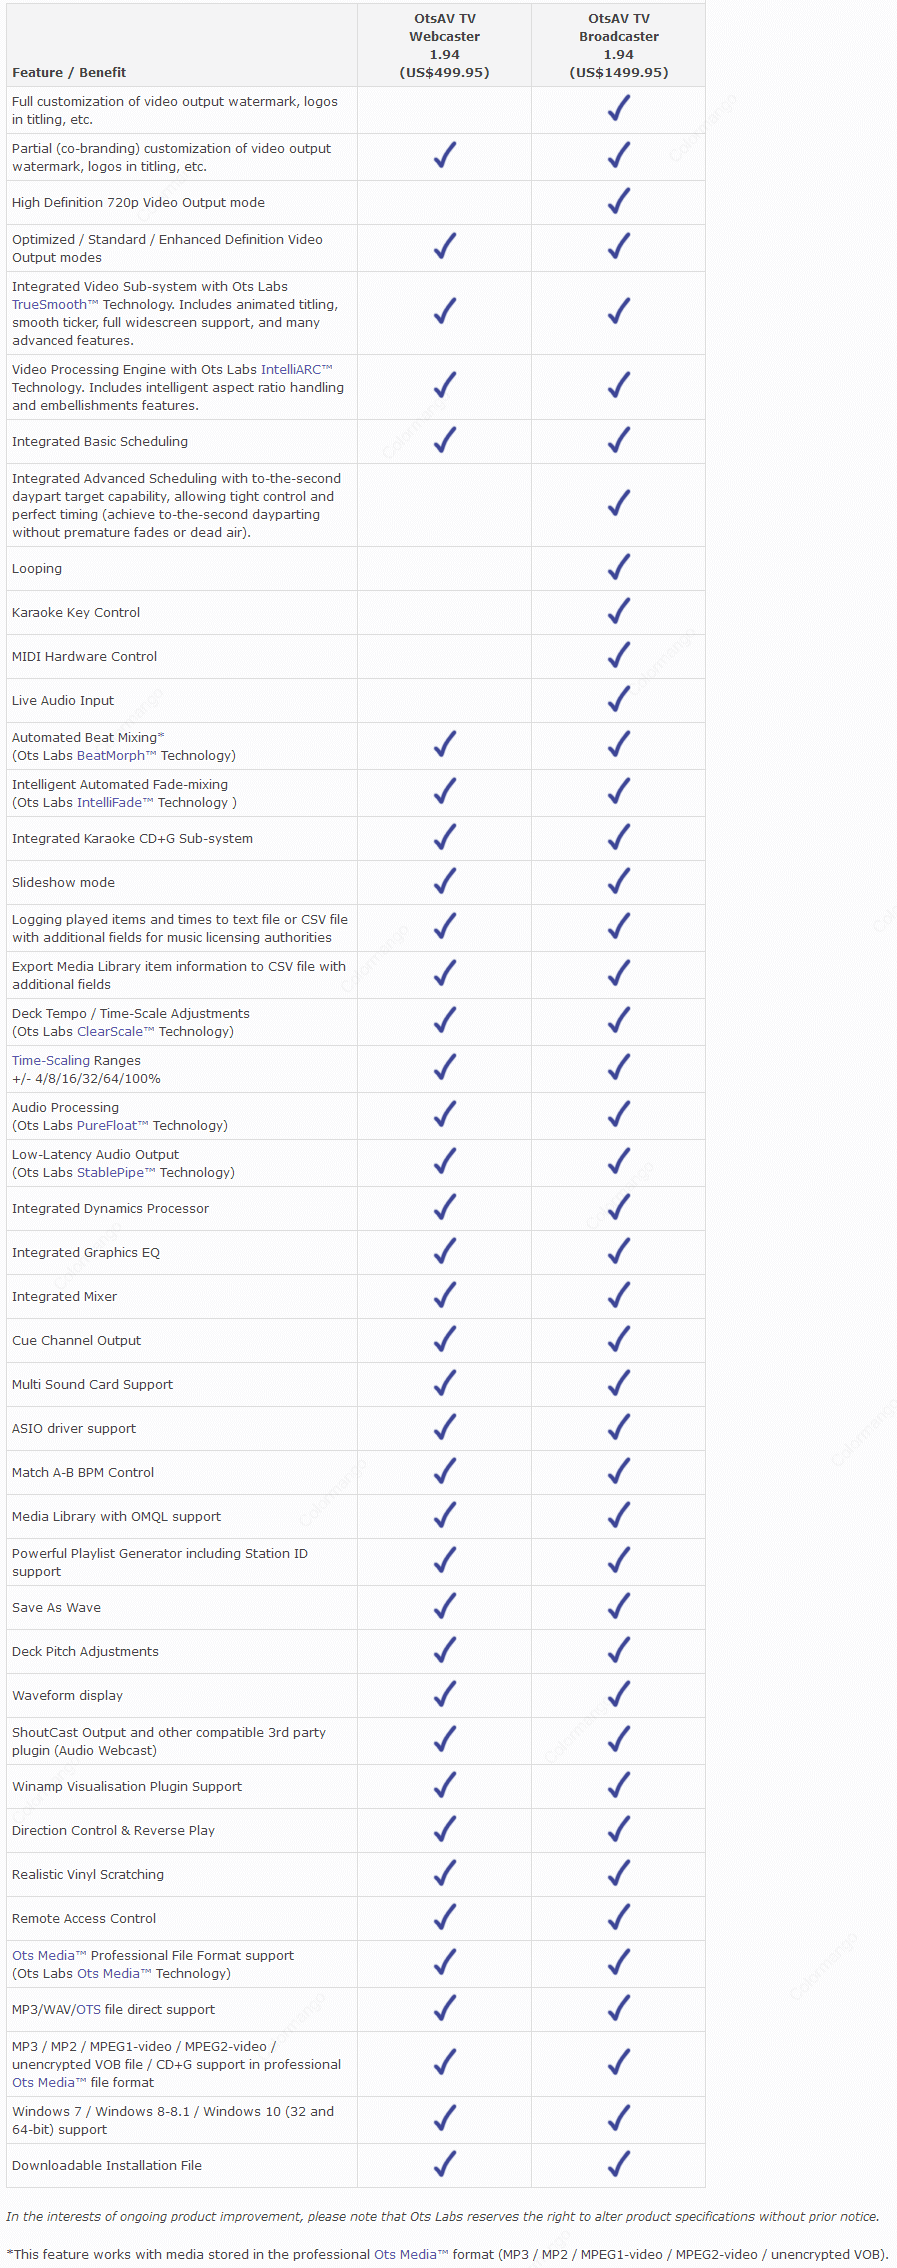Click Webcaster checkmark for Remote Access Control
Viewport: 897px width, 2268px height.
coord(445,1917)
